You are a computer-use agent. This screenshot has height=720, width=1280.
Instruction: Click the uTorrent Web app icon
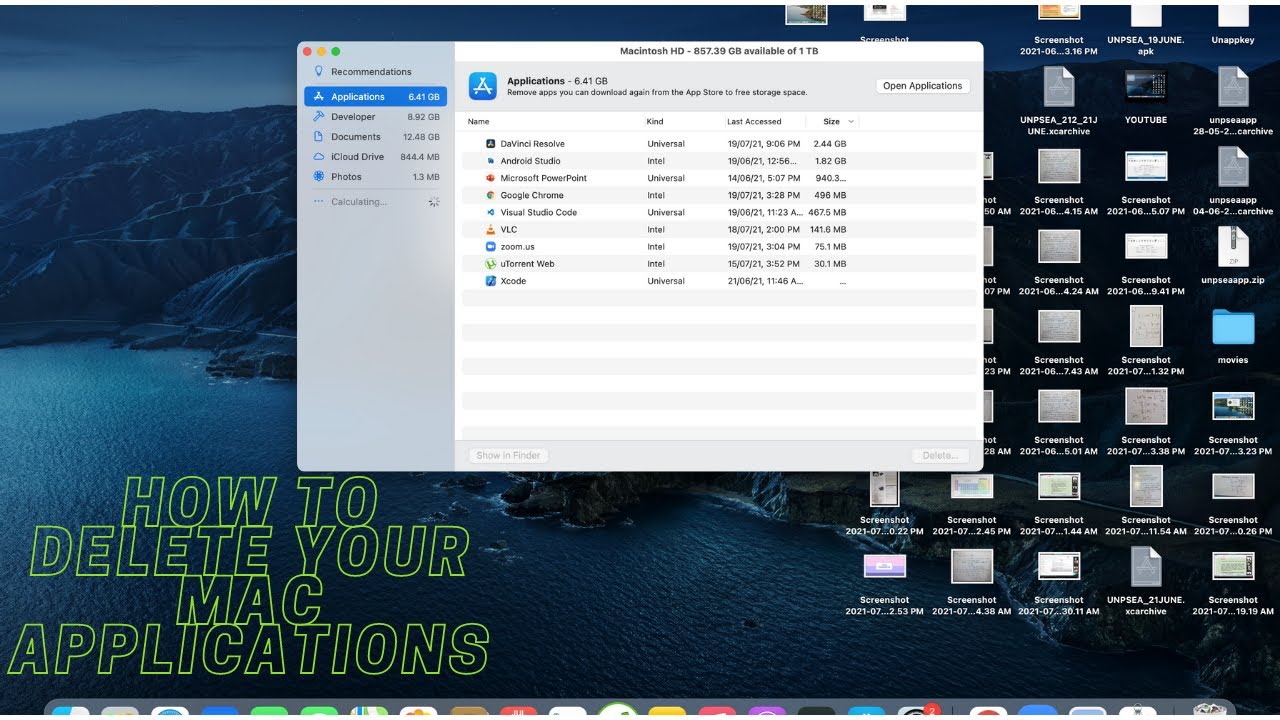coord(491,264)
